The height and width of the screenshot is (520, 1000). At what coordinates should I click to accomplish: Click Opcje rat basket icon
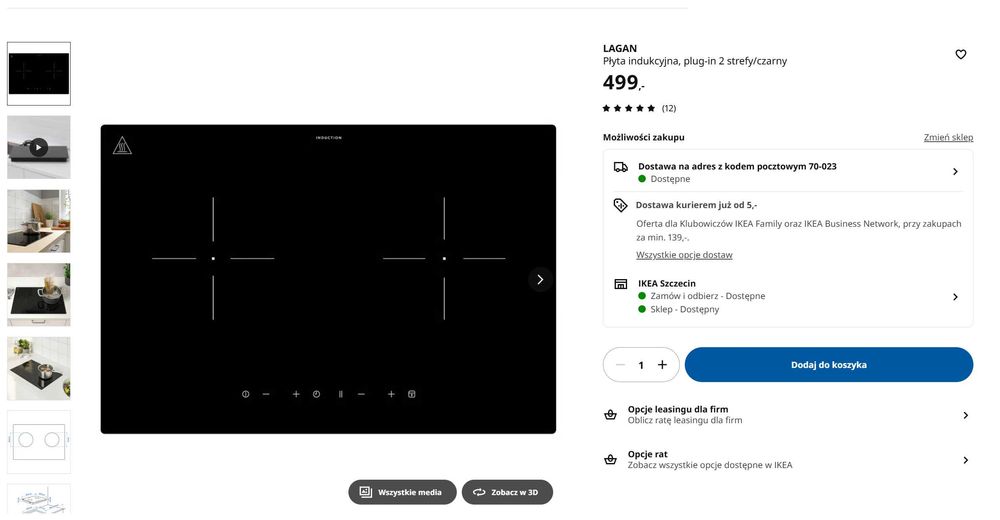click(x=610, y=460)
